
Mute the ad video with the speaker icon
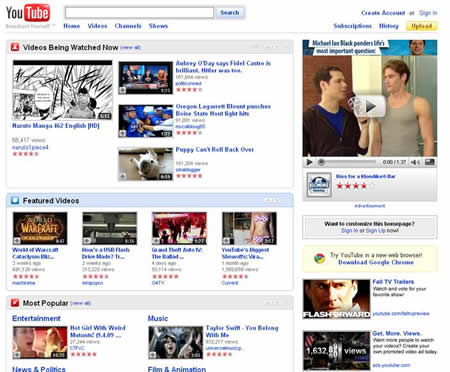415,162
